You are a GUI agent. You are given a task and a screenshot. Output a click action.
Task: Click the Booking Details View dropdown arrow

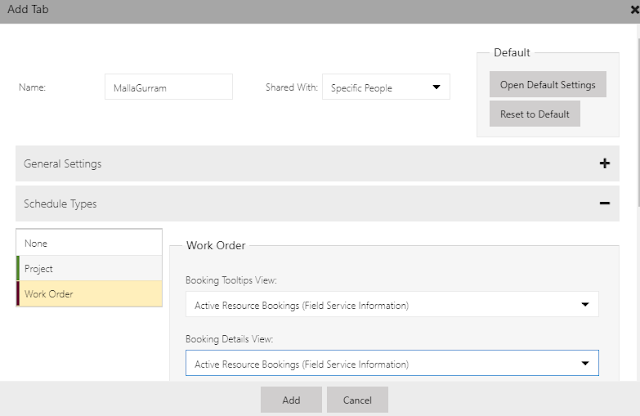(x=584, y=363)
